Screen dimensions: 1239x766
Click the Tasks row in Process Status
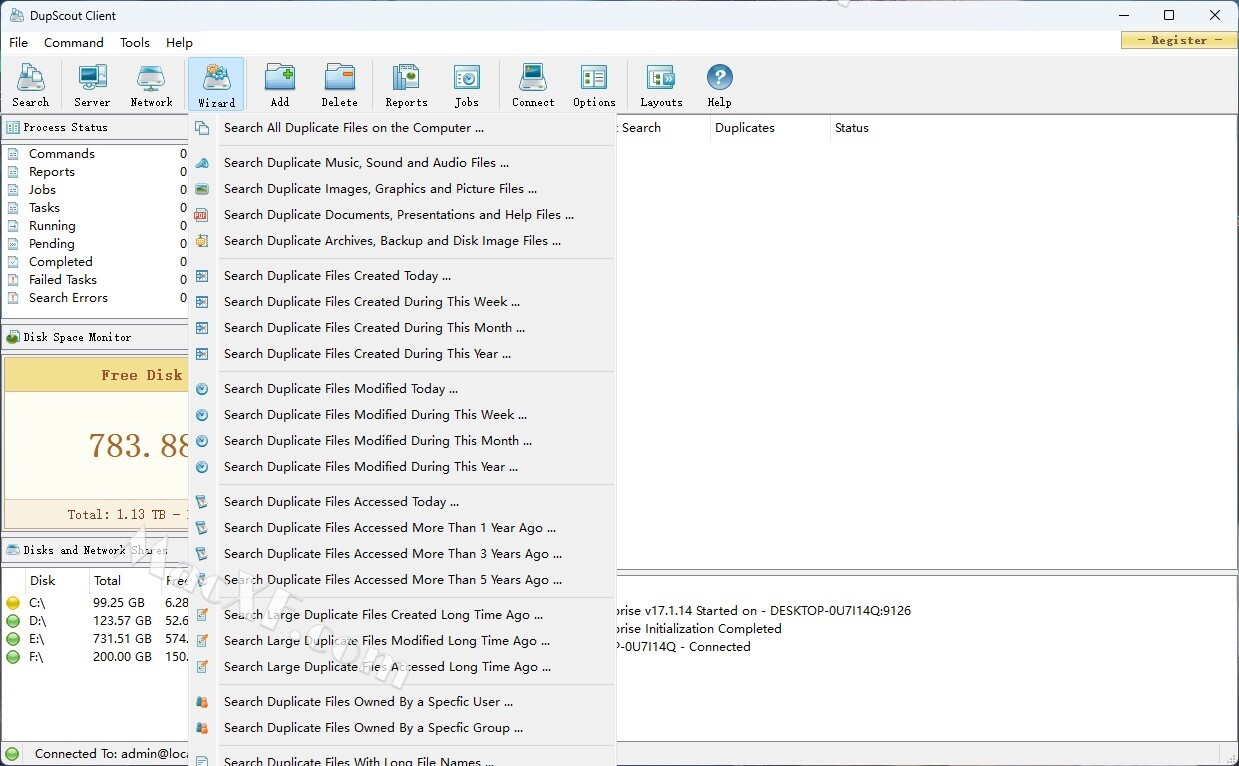[96, 208]
